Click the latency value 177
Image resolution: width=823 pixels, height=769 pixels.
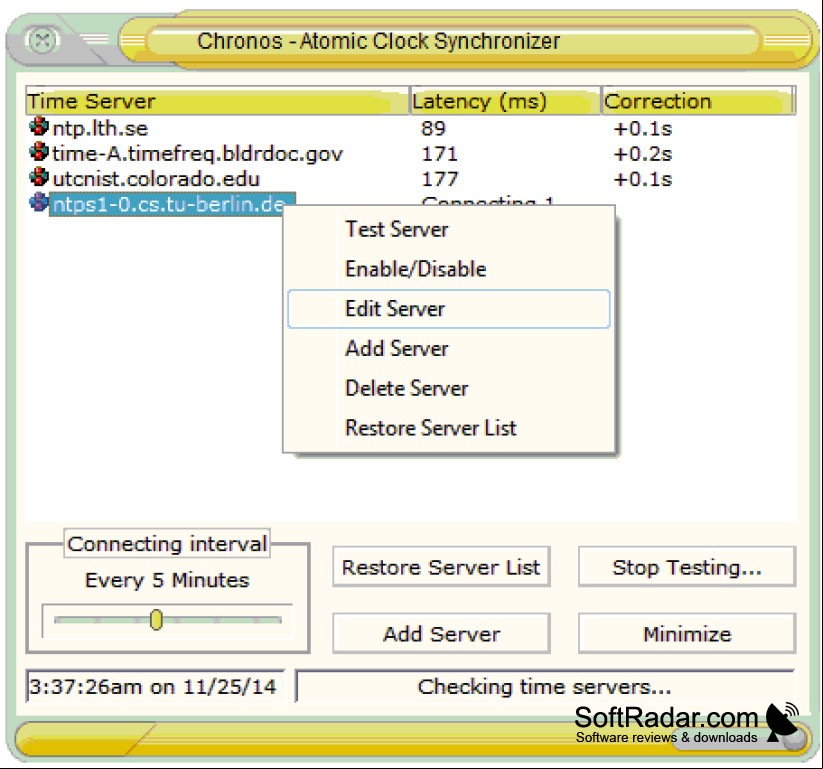point(440,179)
